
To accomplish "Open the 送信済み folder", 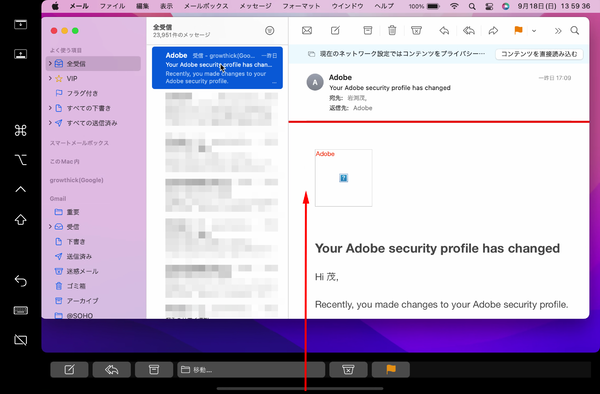I will (79, 256).
